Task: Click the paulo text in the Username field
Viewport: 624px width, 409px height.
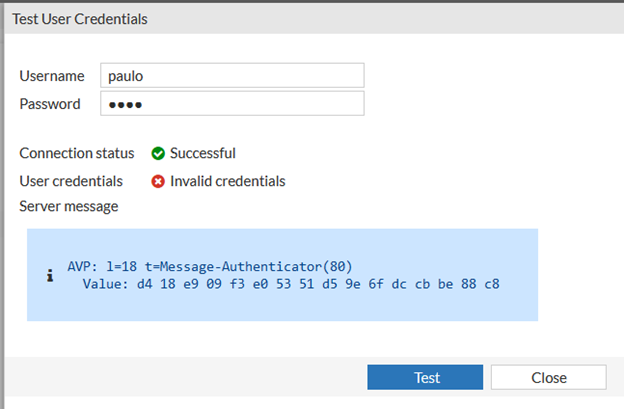Action: tap(126, 75)
